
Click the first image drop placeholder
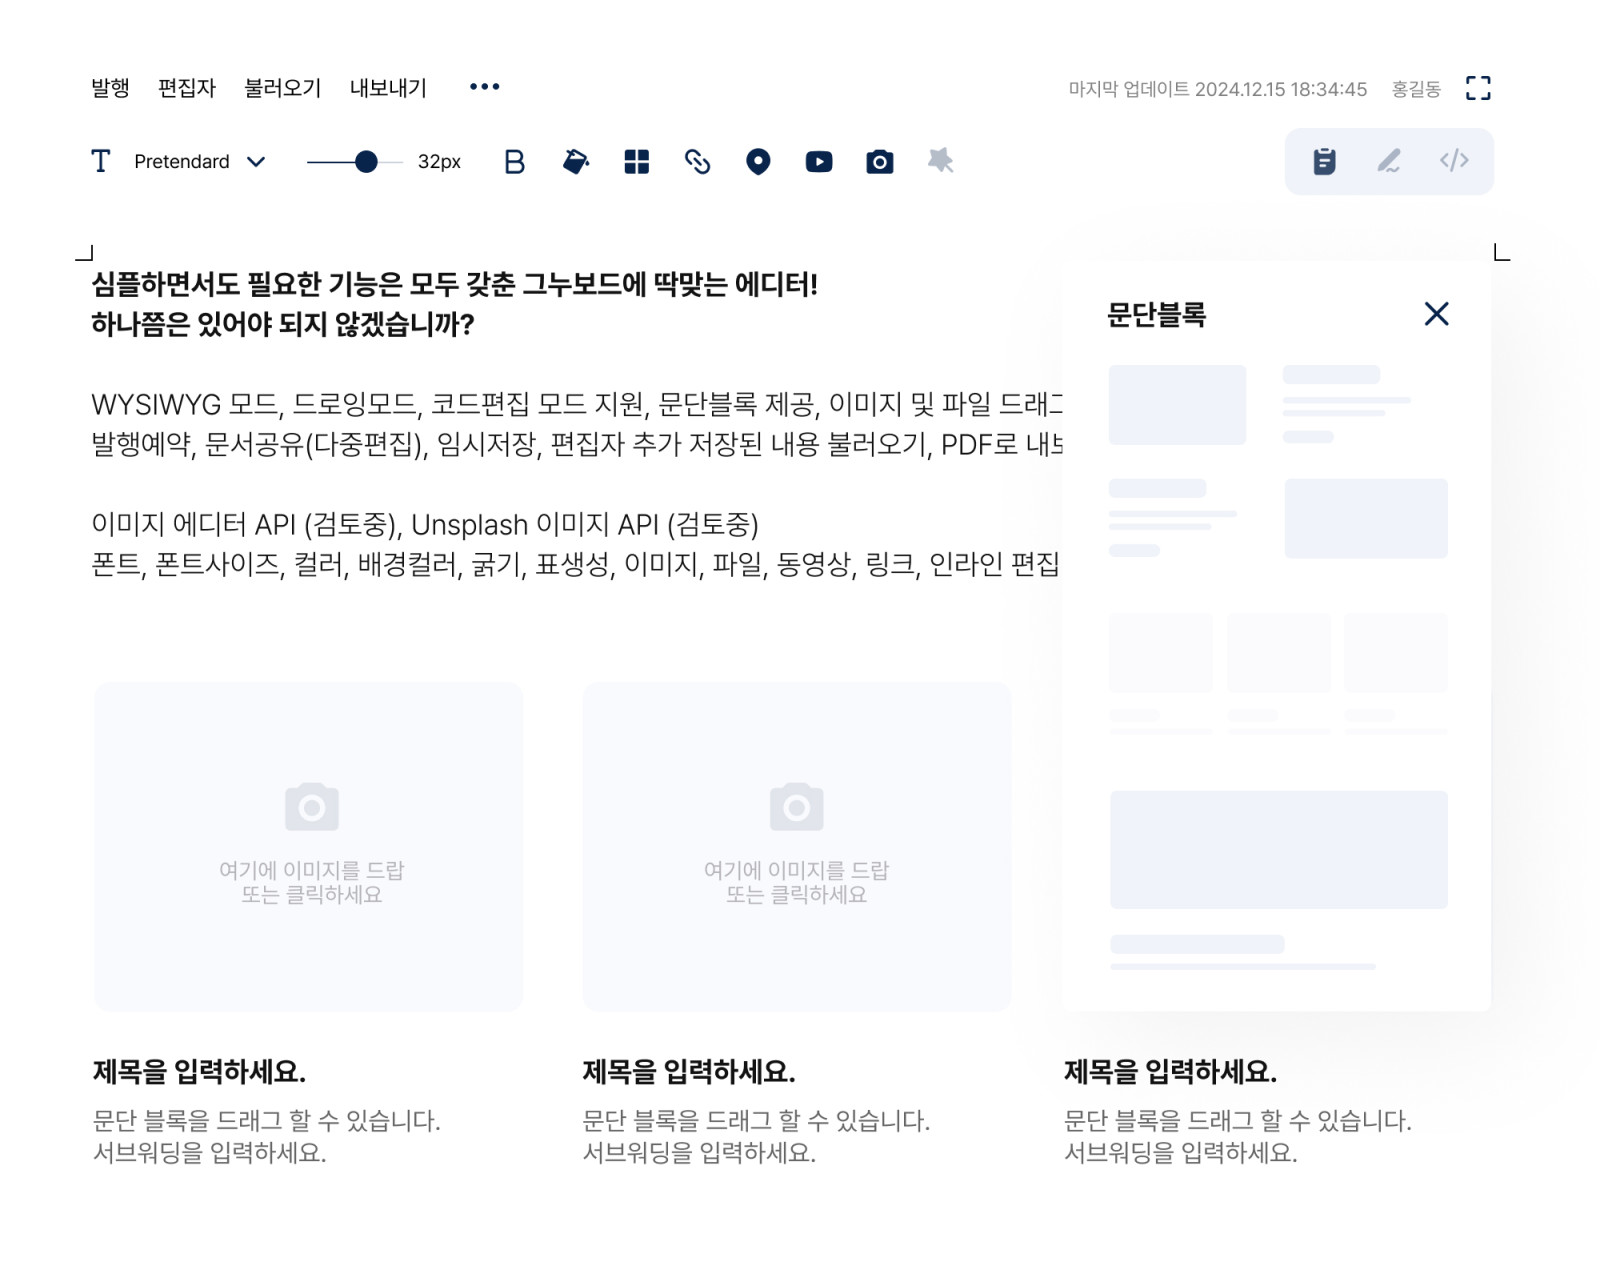click(309, 846)
